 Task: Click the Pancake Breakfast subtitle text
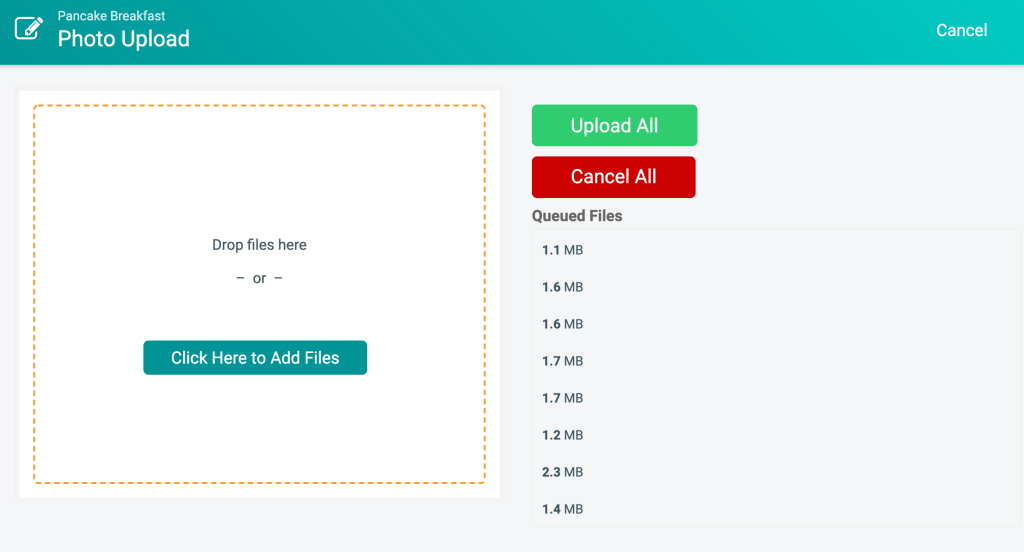click(x=111, y=16)
